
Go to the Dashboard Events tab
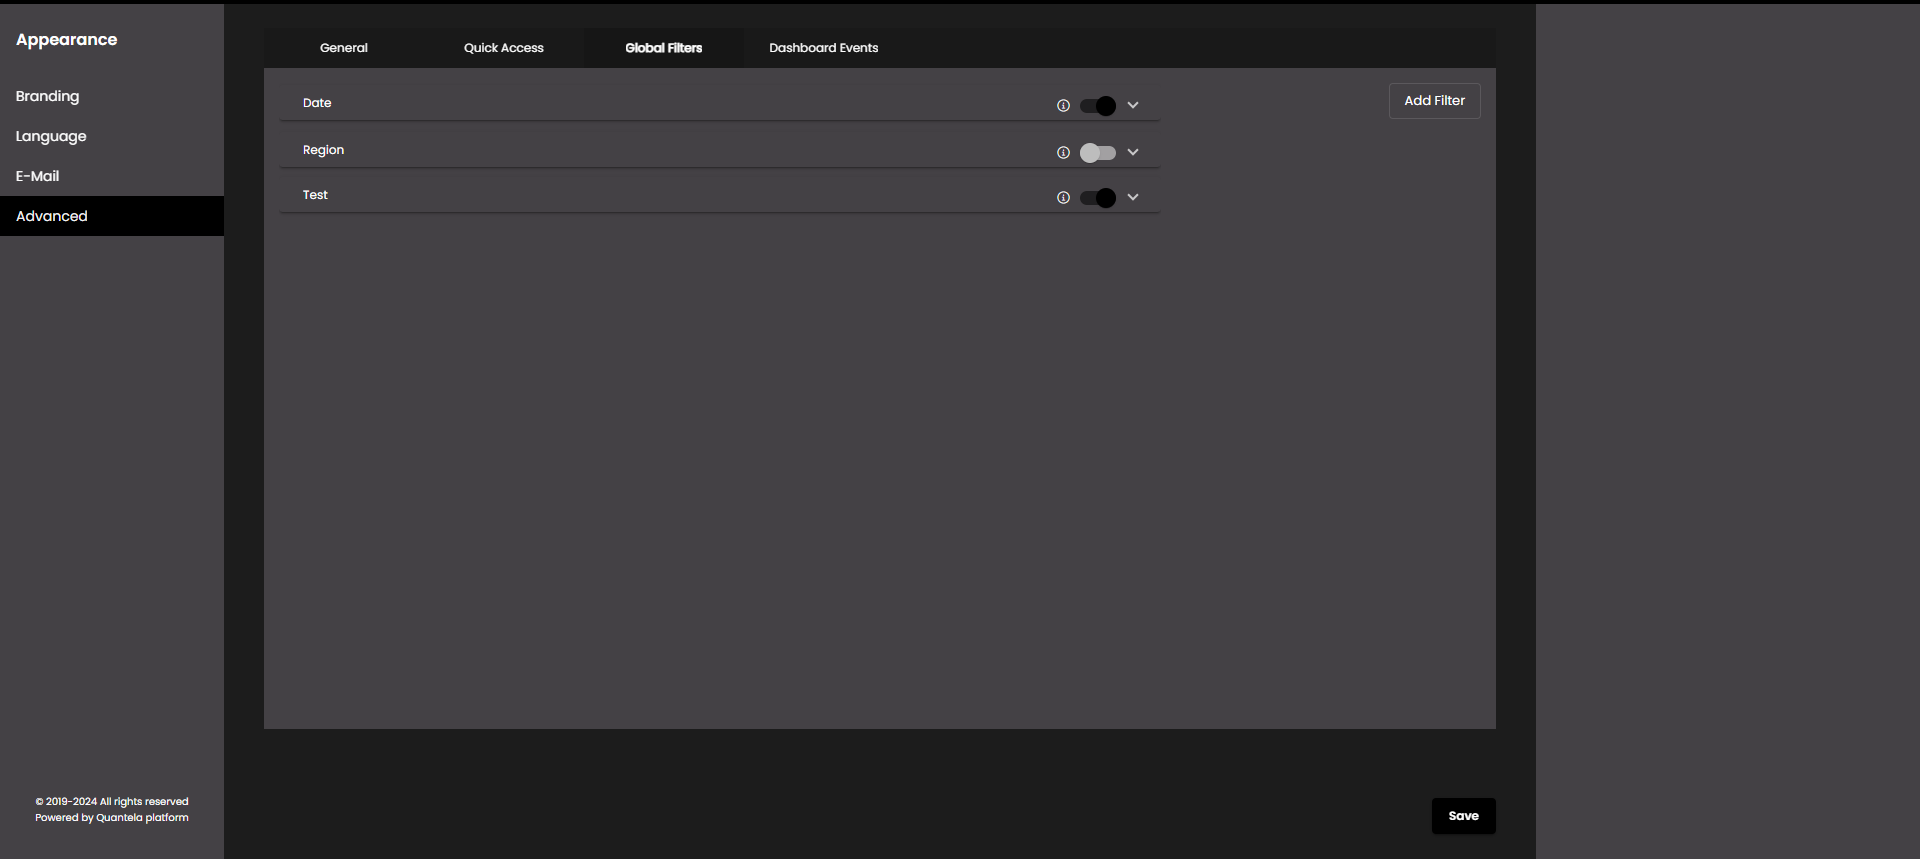pos(824,48)
